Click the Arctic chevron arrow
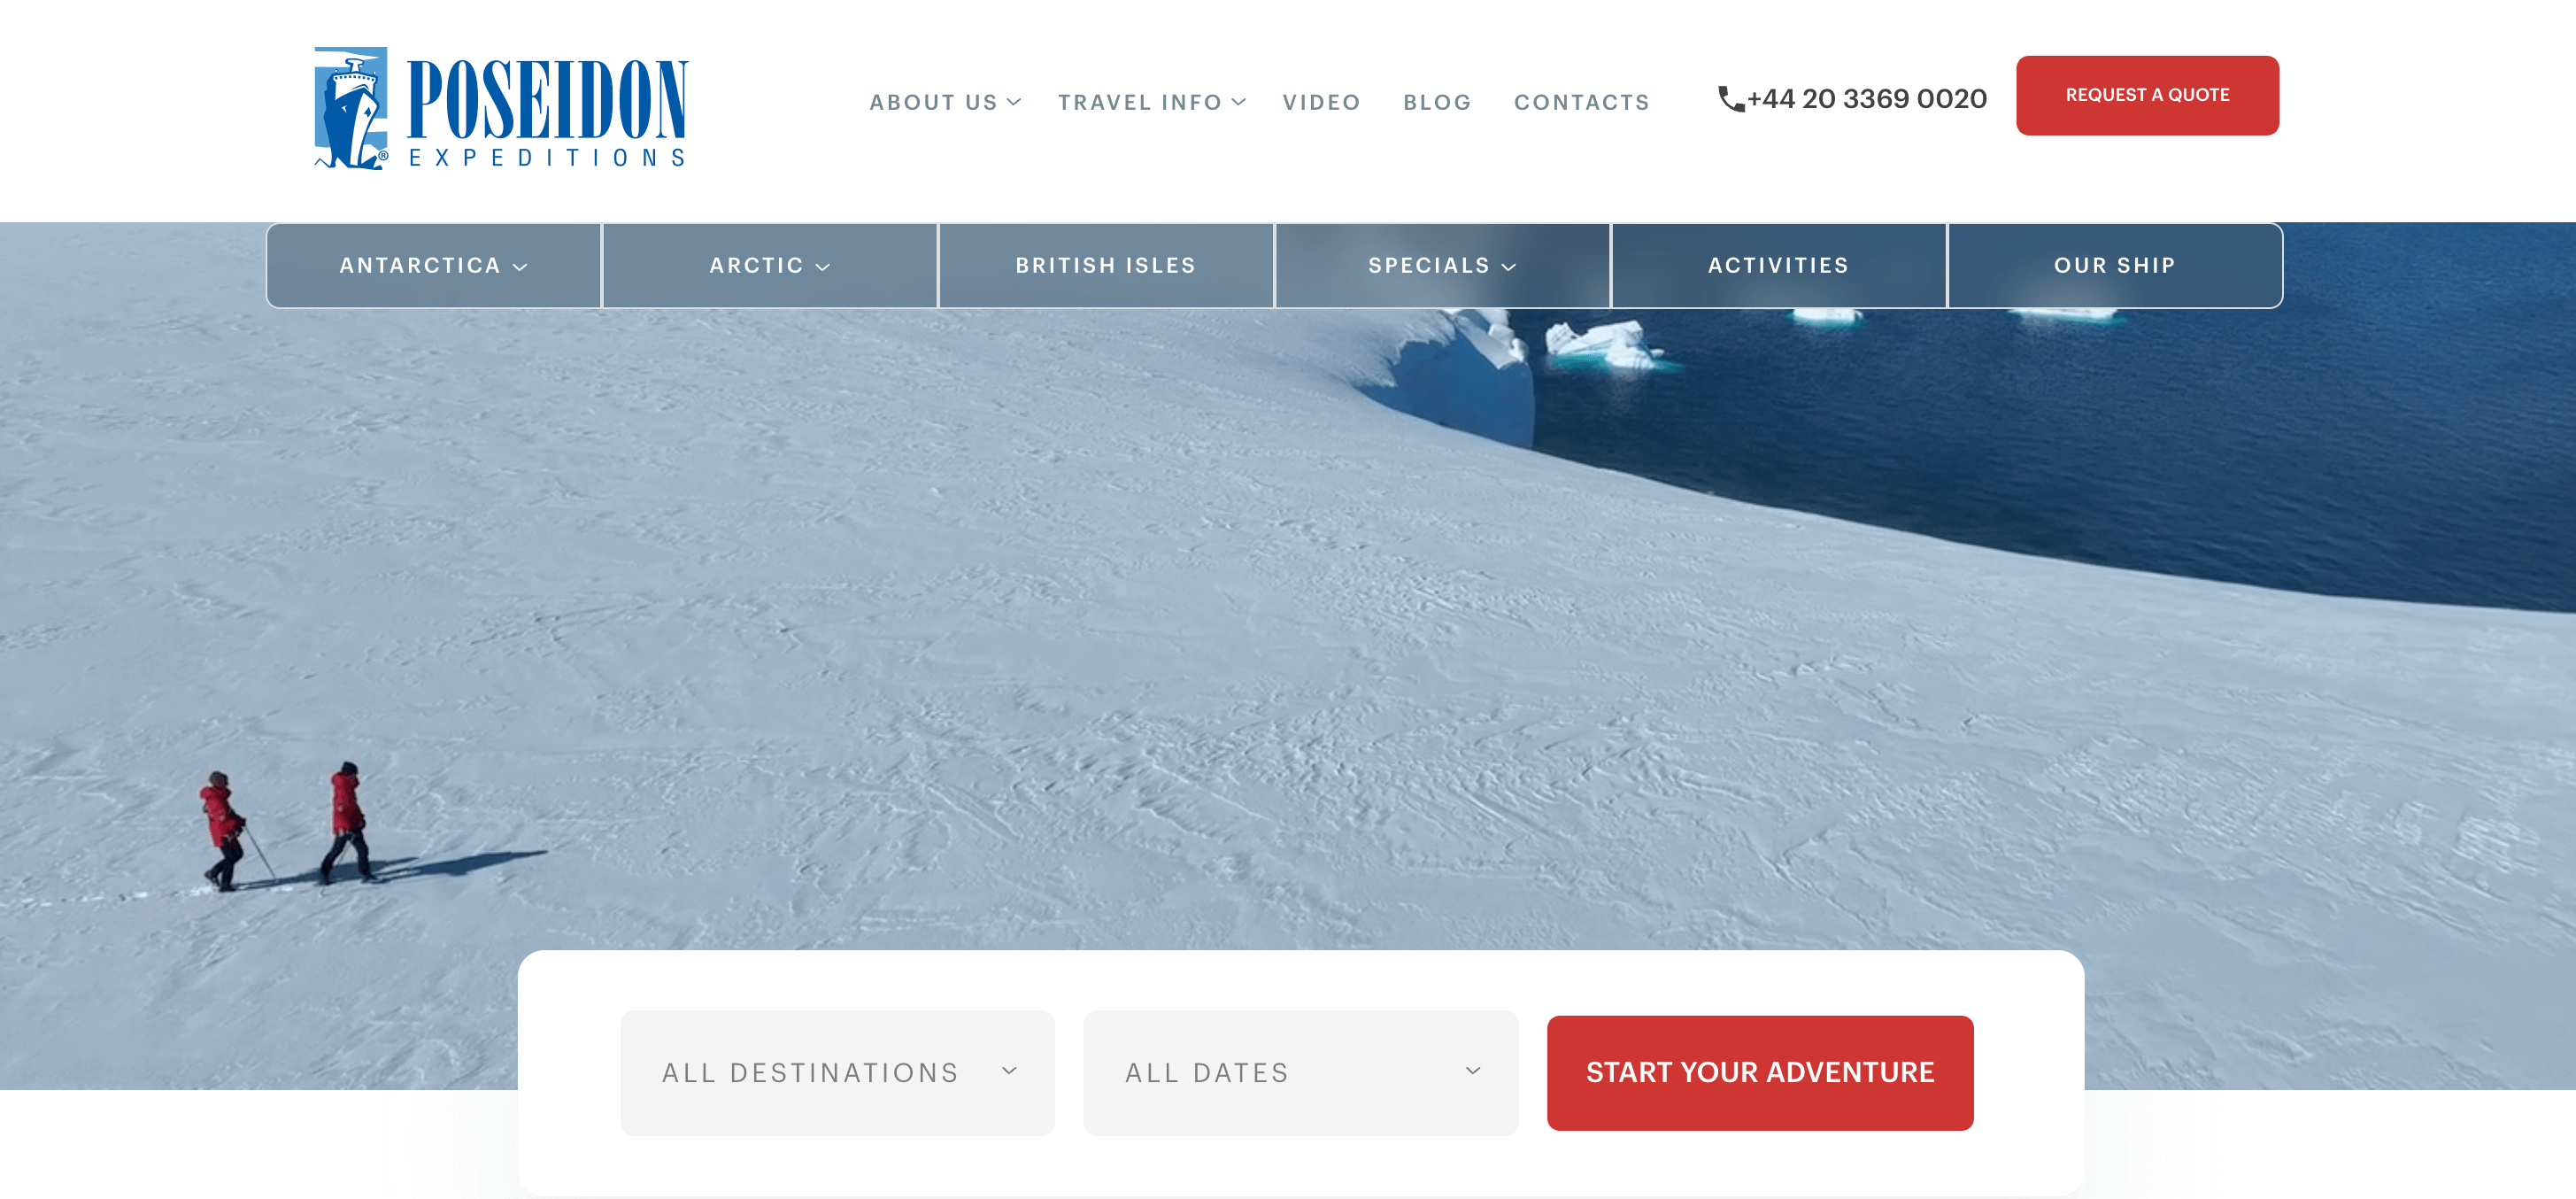 point(823,267)
